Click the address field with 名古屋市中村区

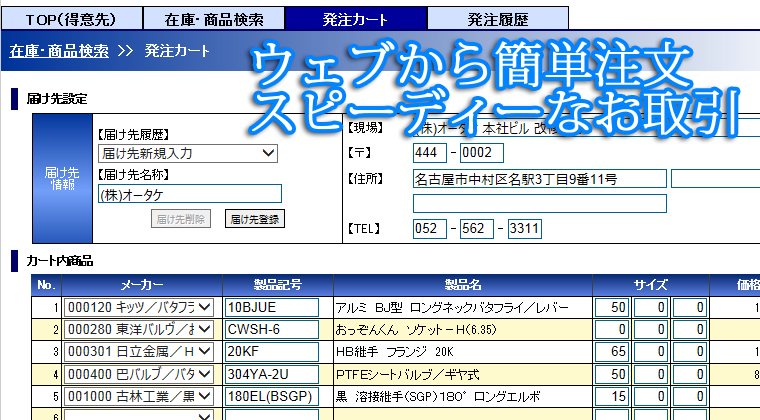[x=539, y=179]
